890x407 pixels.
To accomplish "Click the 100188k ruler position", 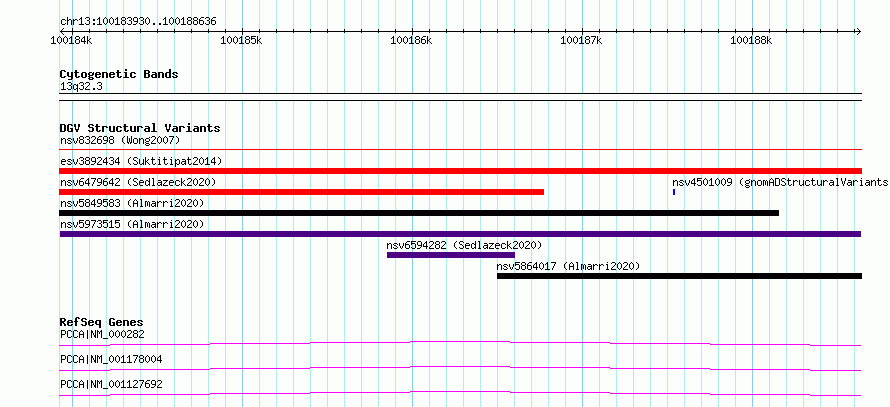I will tap(752, 40).
